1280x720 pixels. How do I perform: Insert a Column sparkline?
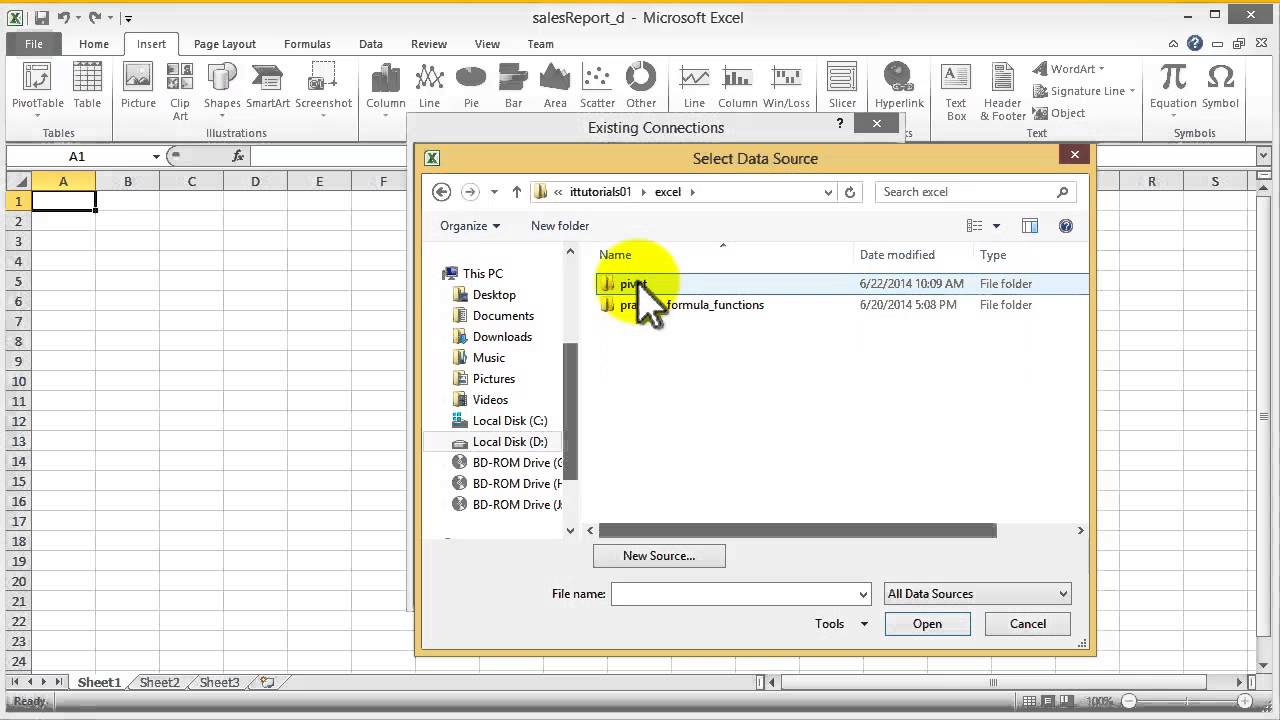737,87
